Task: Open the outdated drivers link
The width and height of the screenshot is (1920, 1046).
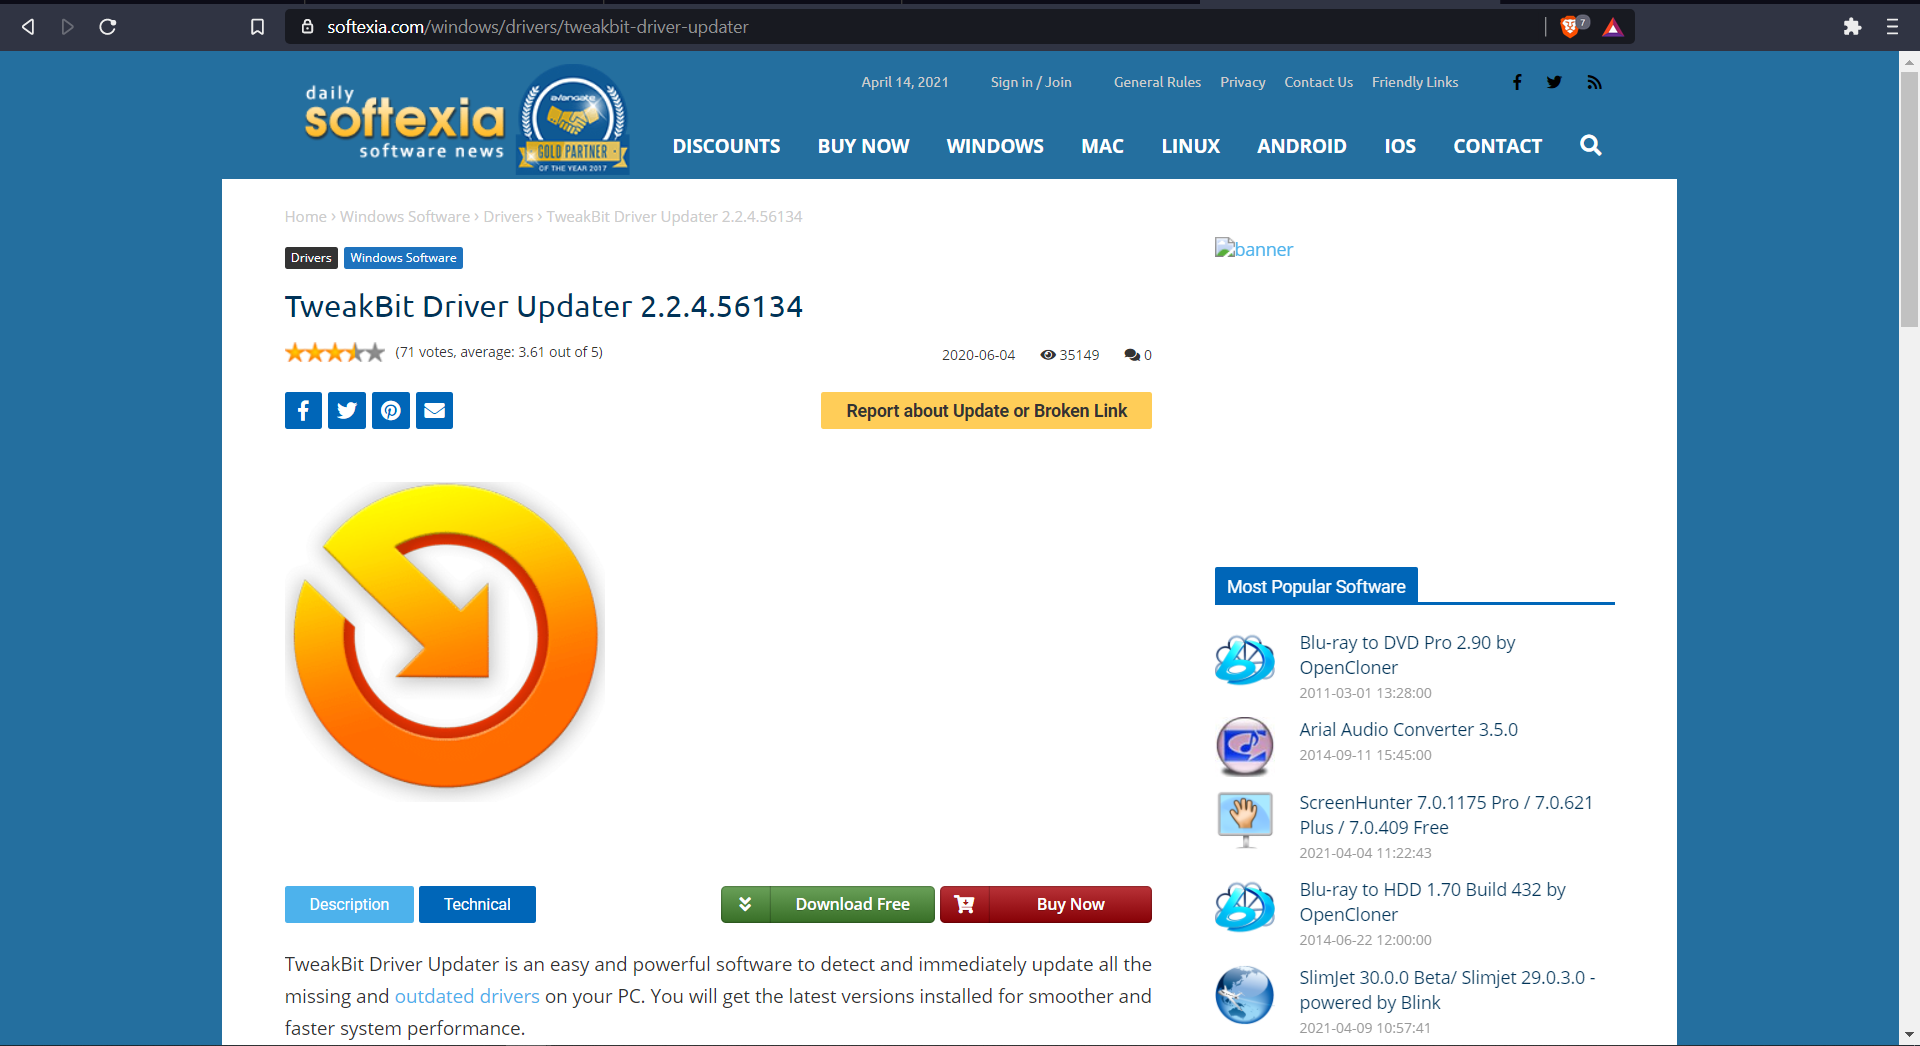Action: click(x=467, y=996)
